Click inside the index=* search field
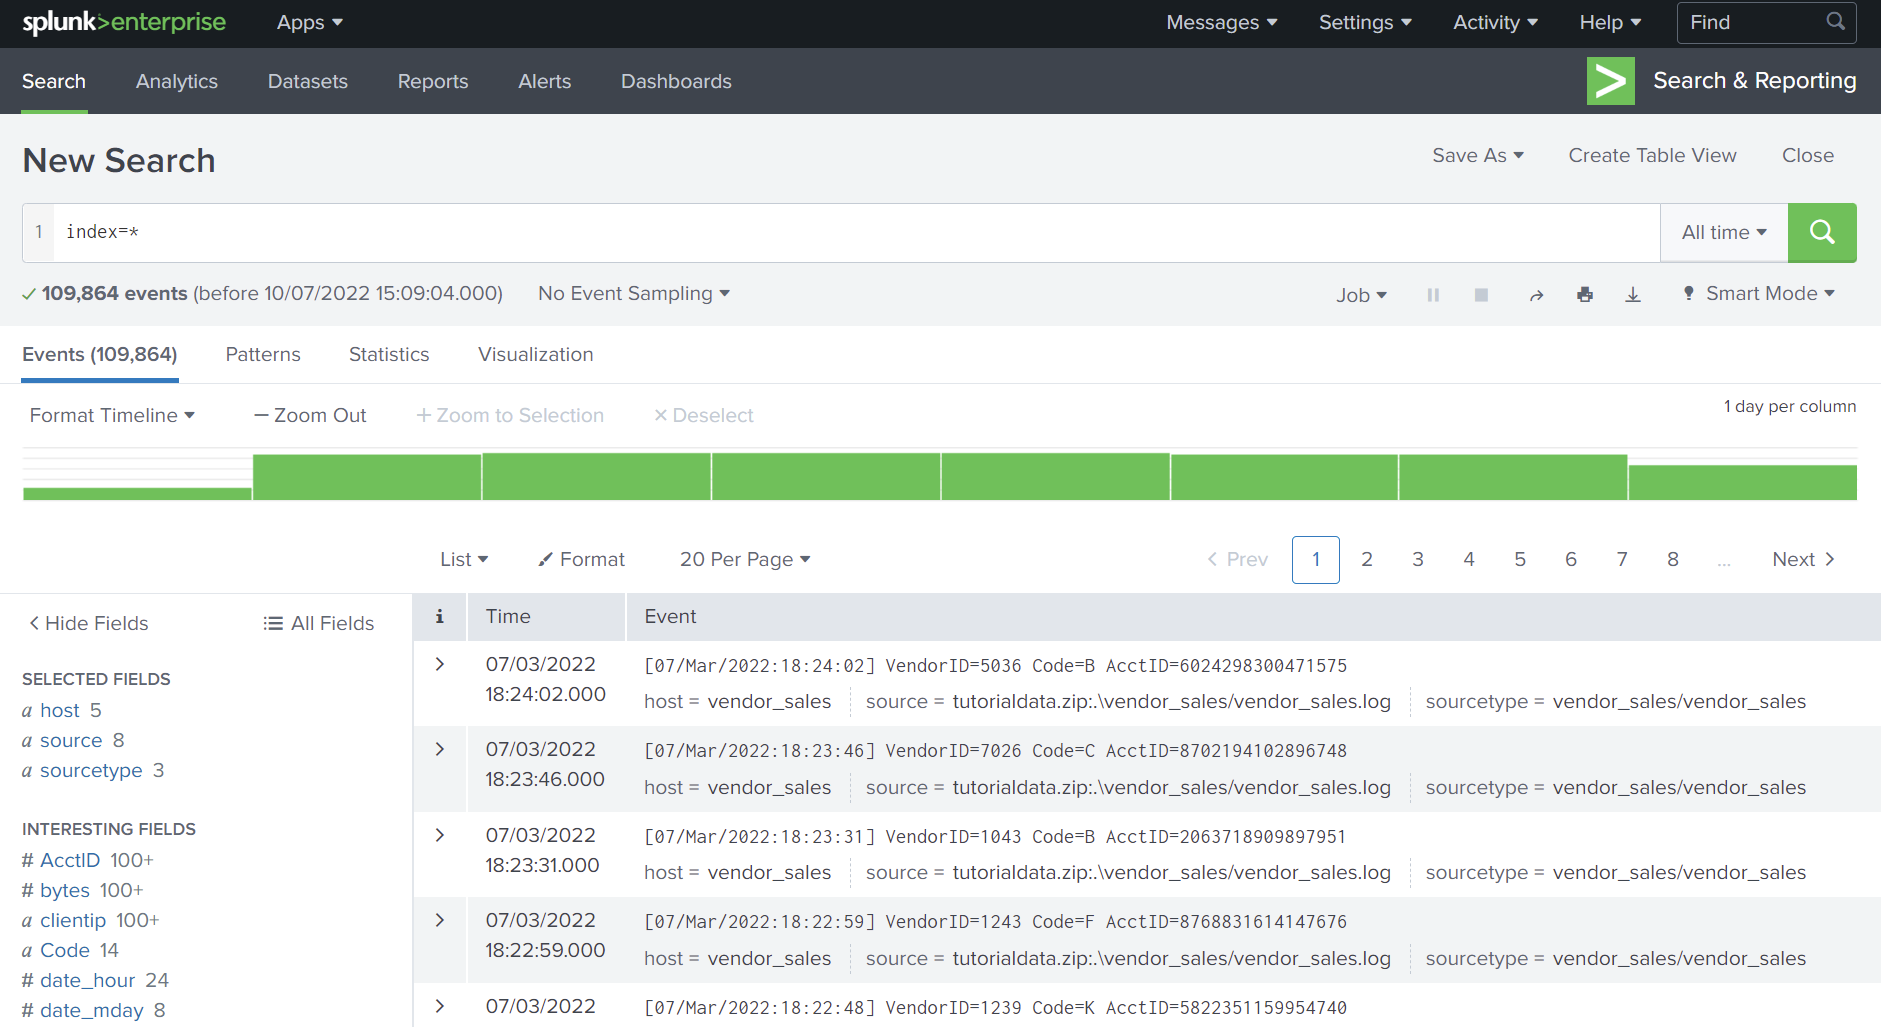 tap(400, 232)
